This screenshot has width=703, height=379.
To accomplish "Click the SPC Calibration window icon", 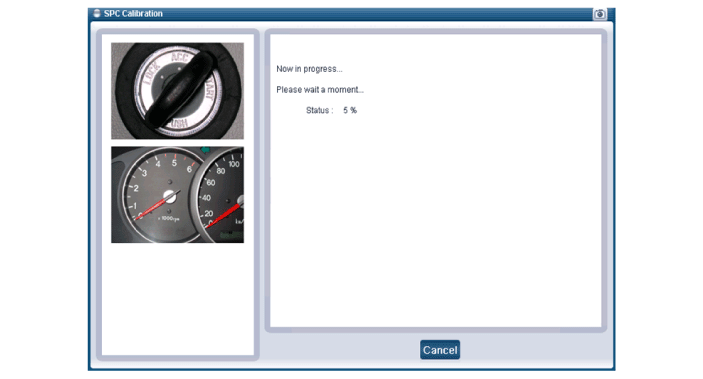I will click(96, 13).
